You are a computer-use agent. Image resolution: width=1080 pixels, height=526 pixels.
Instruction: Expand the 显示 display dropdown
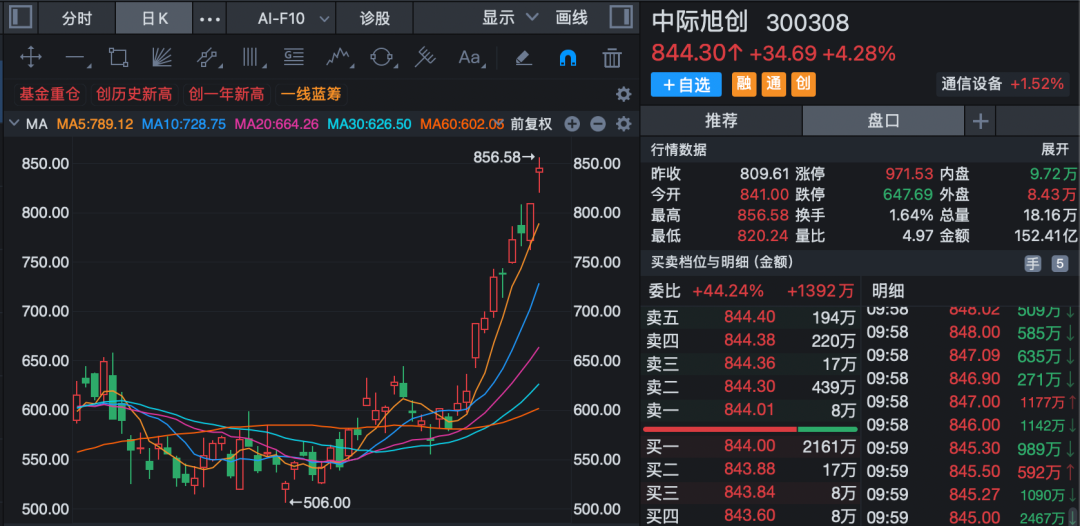tap(509, 17)
